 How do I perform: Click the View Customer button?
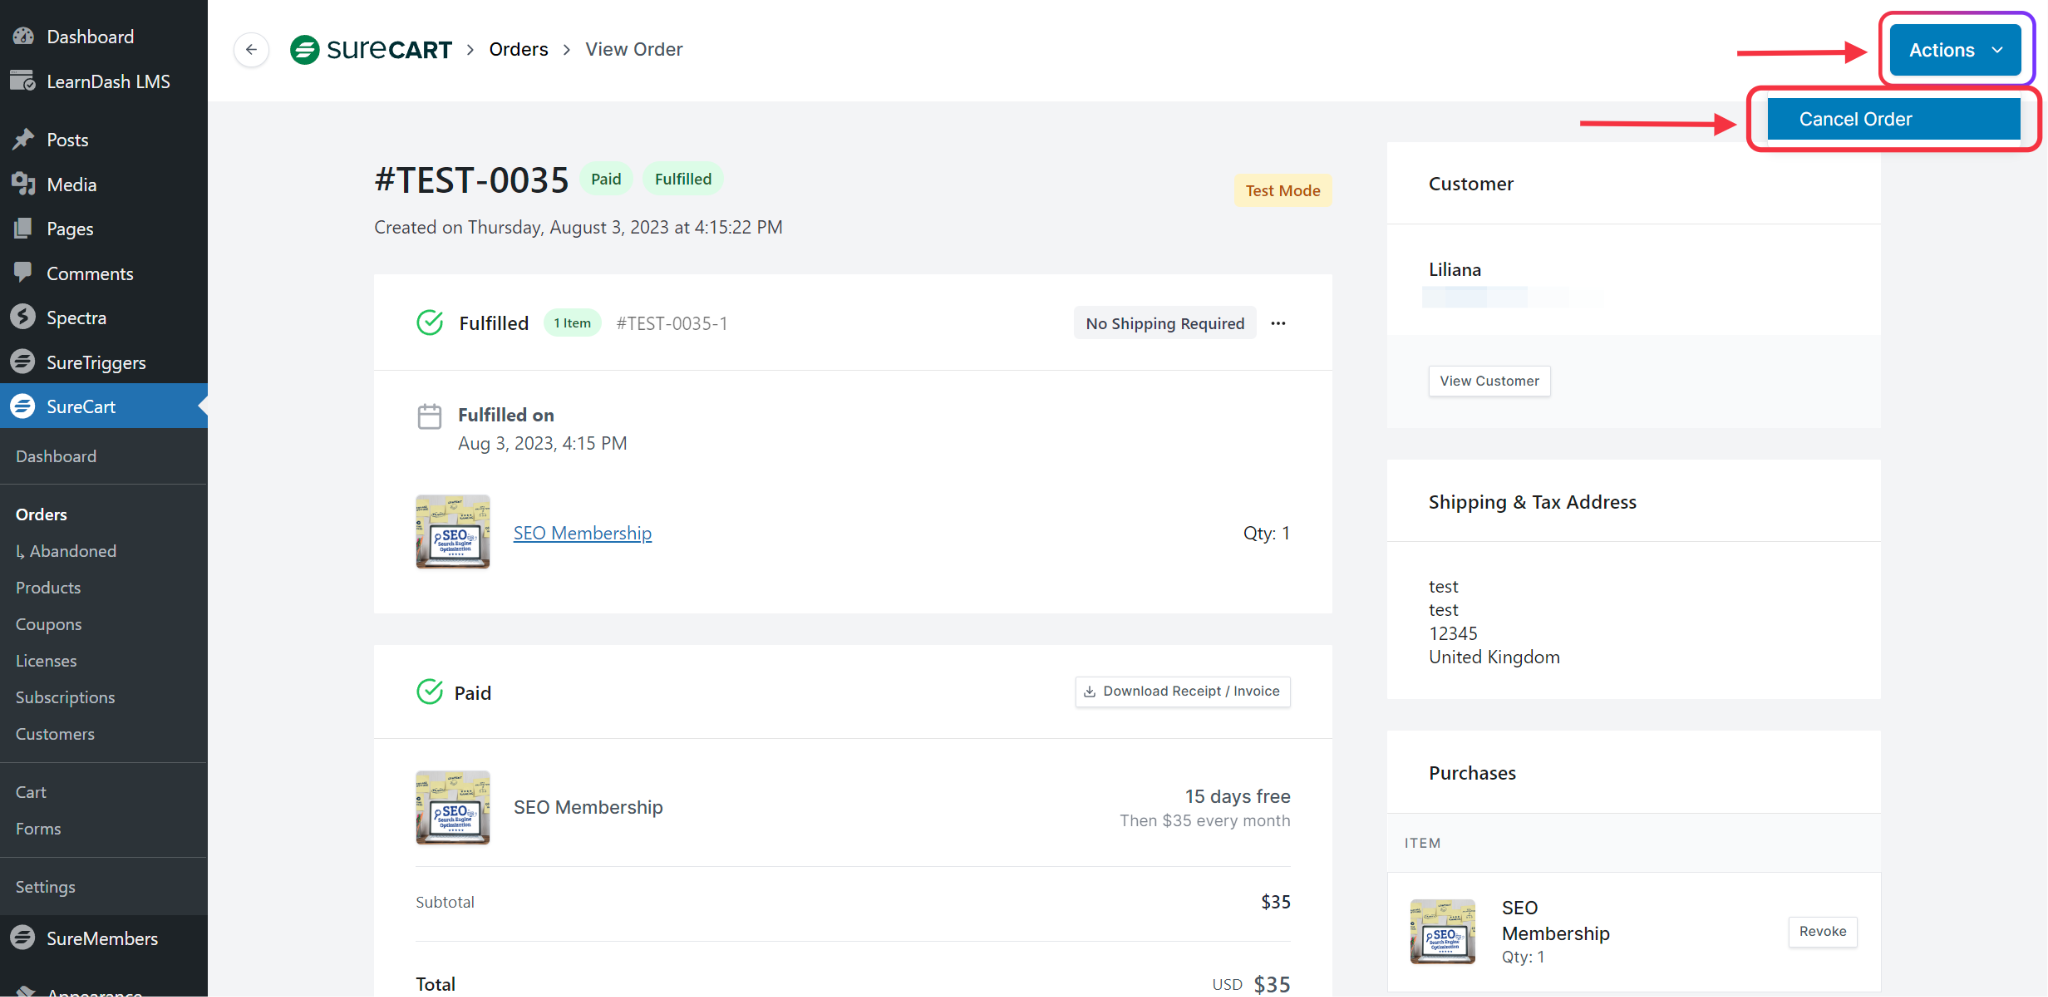point(1488,381)
